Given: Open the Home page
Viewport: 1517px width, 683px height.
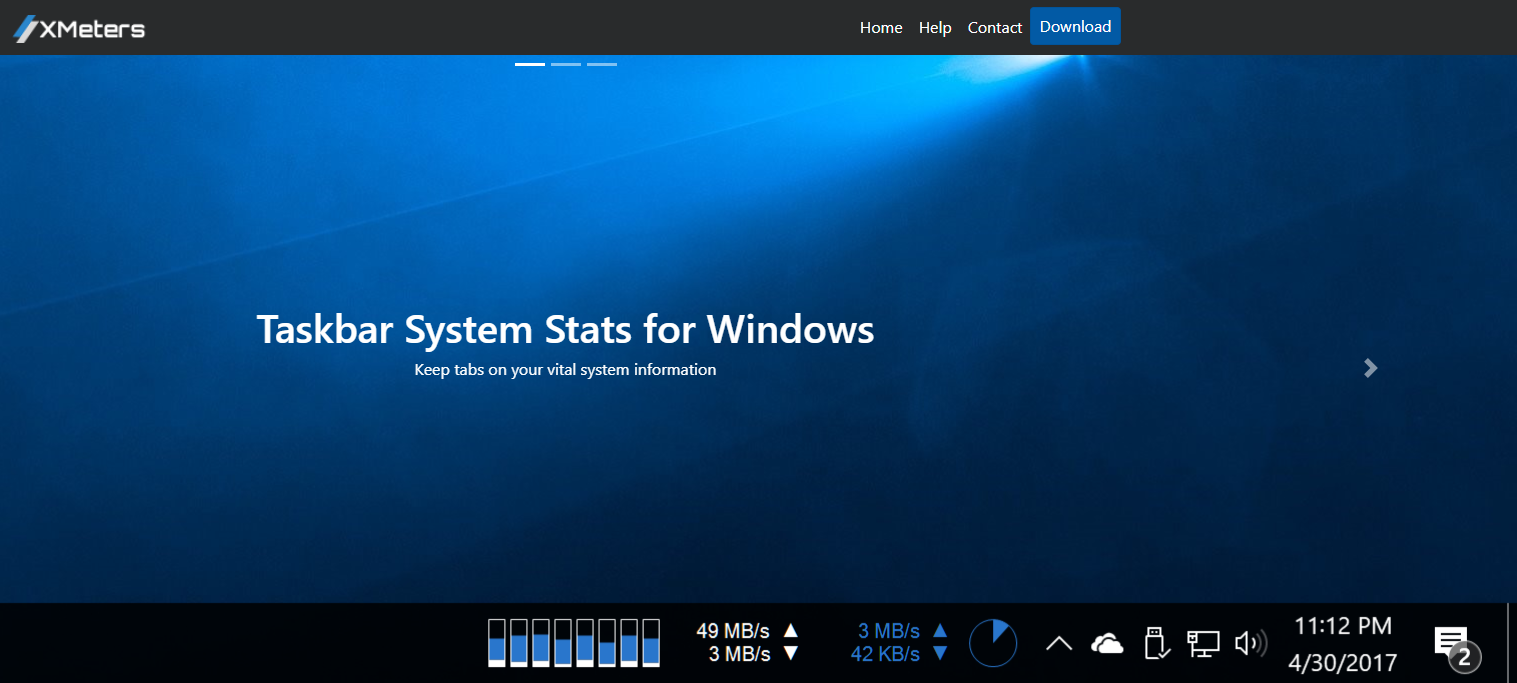Looking at the screenshot, I should point(881,28).
